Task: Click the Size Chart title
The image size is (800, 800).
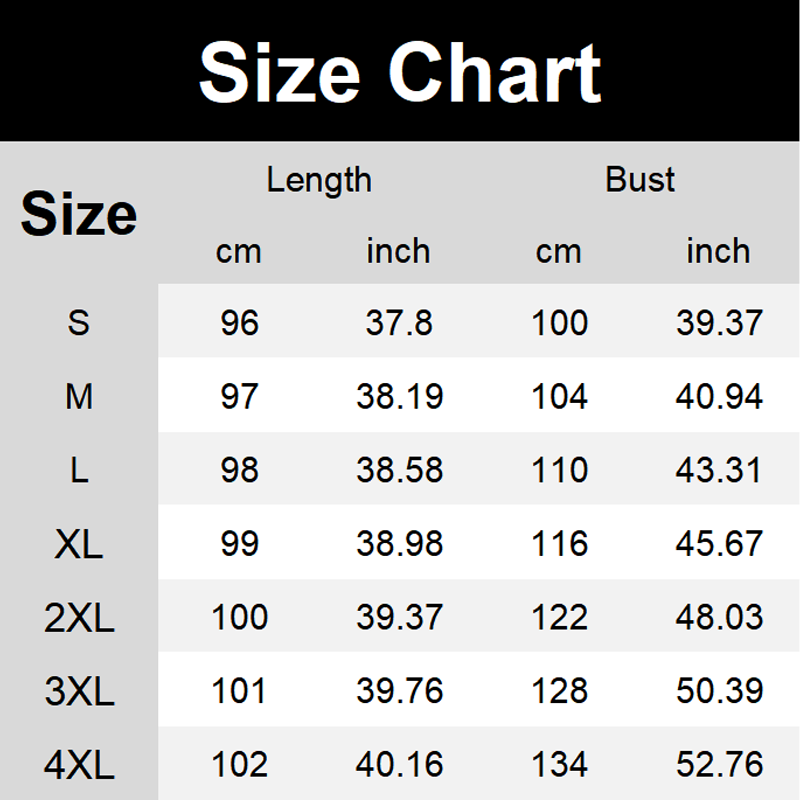Action: tap(400, 72)
